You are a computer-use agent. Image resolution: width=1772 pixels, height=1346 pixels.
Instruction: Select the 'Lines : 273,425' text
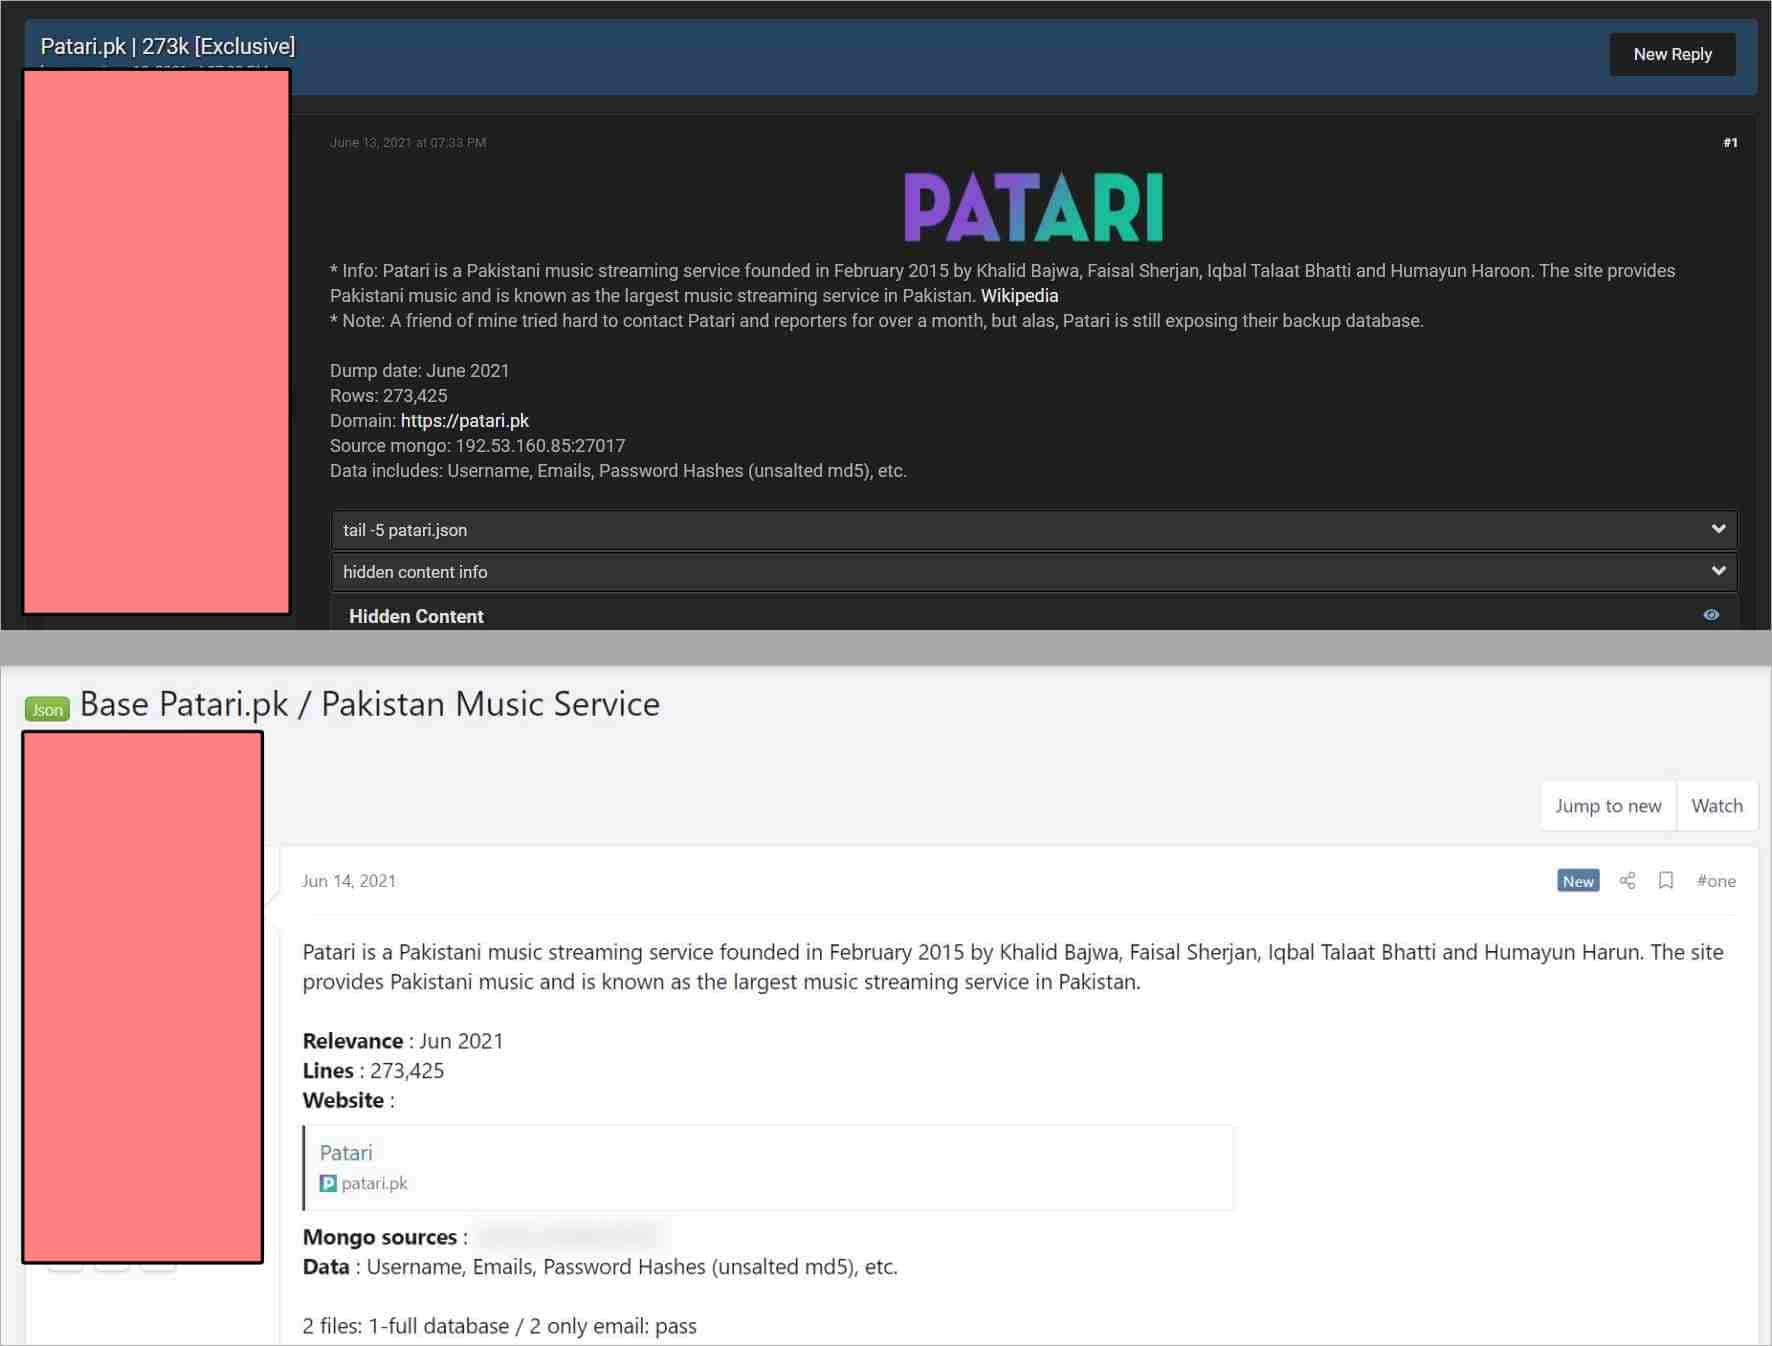[373, 1071]
